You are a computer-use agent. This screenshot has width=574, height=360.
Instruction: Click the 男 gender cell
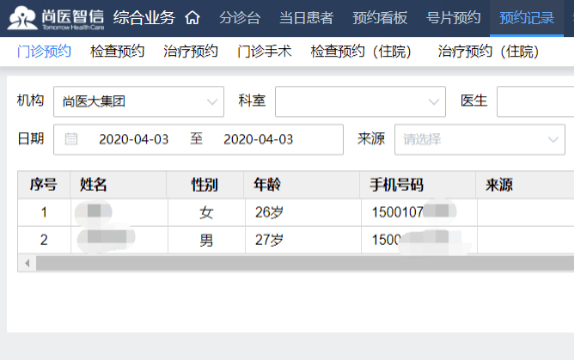206,240
